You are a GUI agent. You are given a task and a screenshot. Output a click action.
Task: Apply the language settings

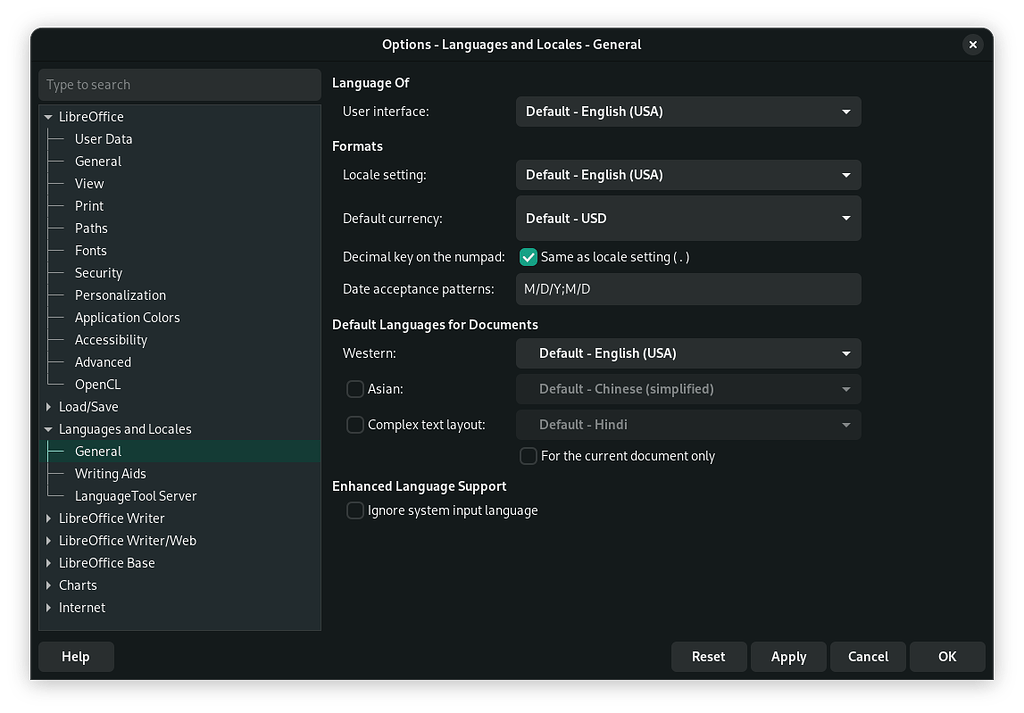point(788,656)
